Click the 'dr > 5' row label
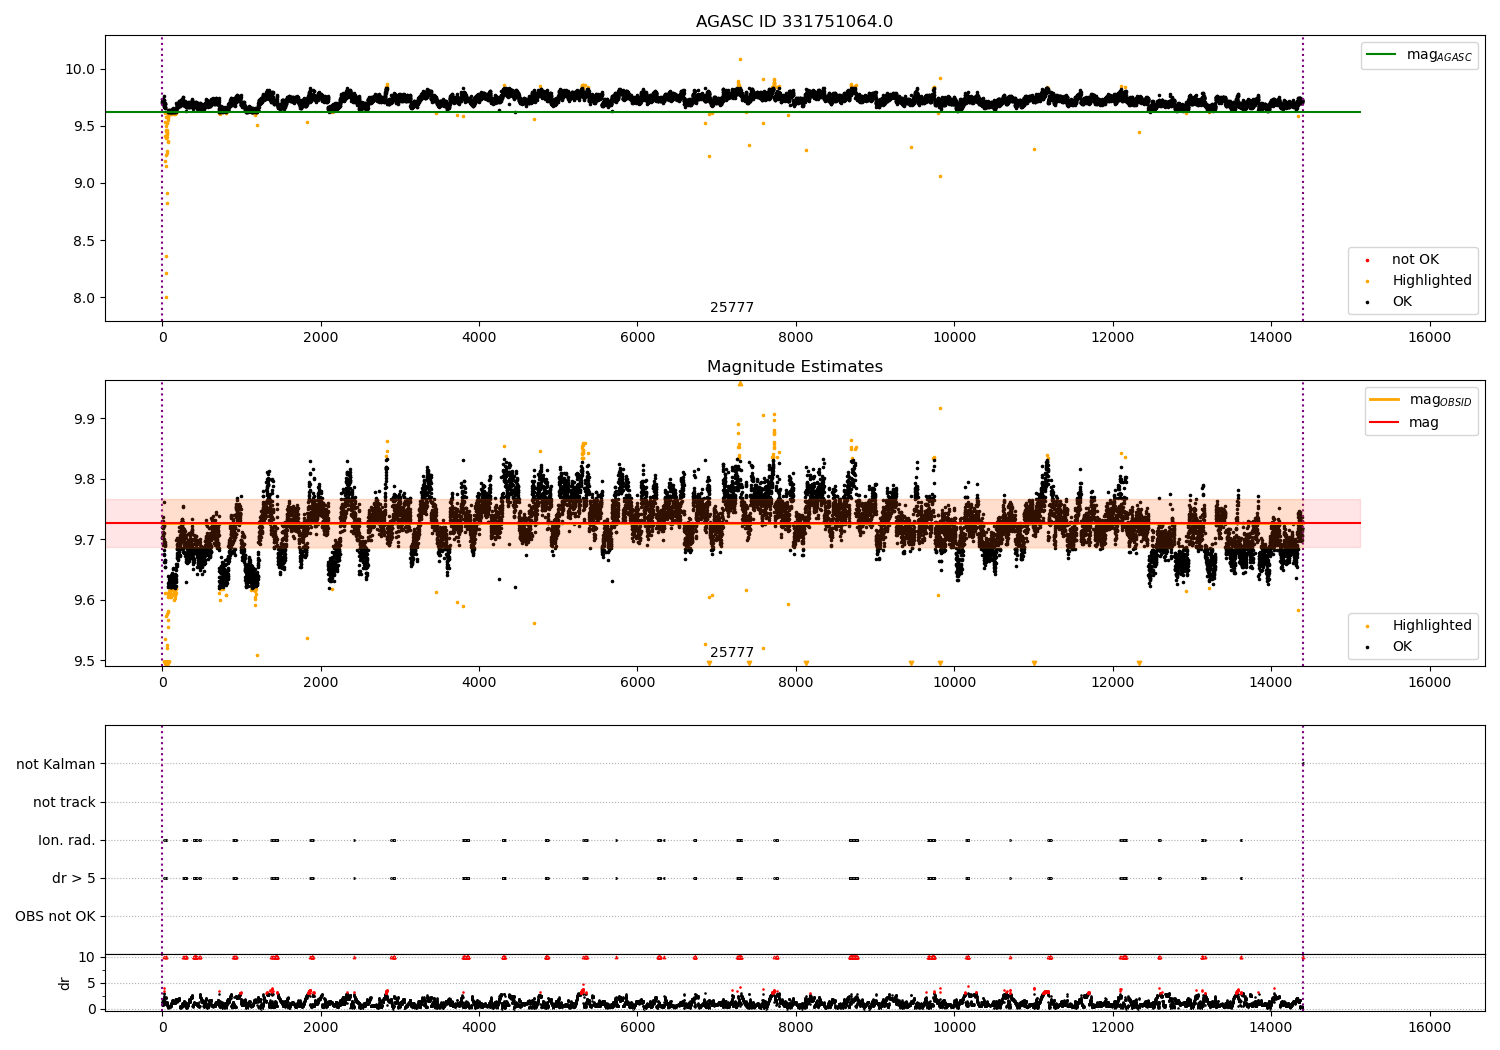The image size is (1500, 1050). pos(74,878)
